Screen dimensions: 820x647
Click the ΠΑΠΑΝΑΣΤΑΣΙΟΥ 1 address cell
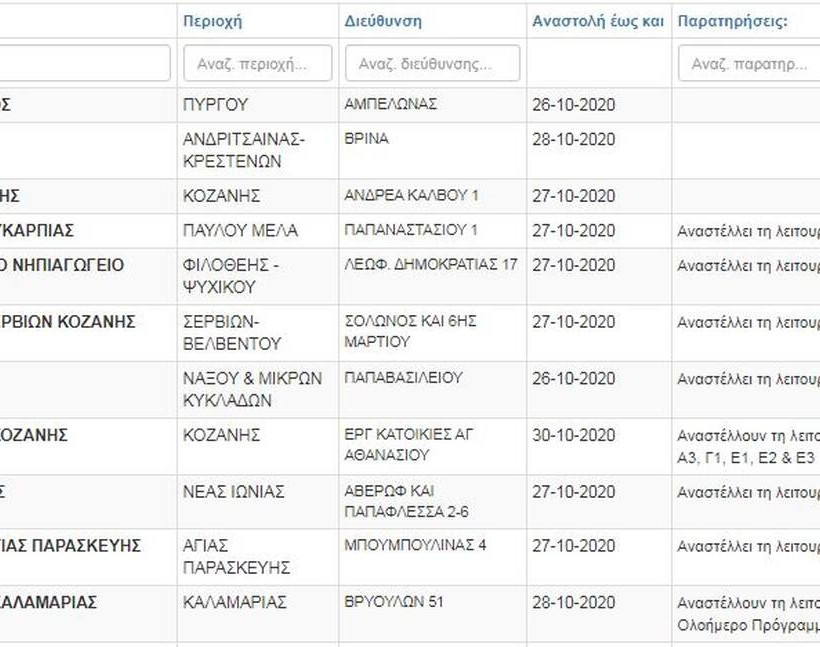pos(411,231)
